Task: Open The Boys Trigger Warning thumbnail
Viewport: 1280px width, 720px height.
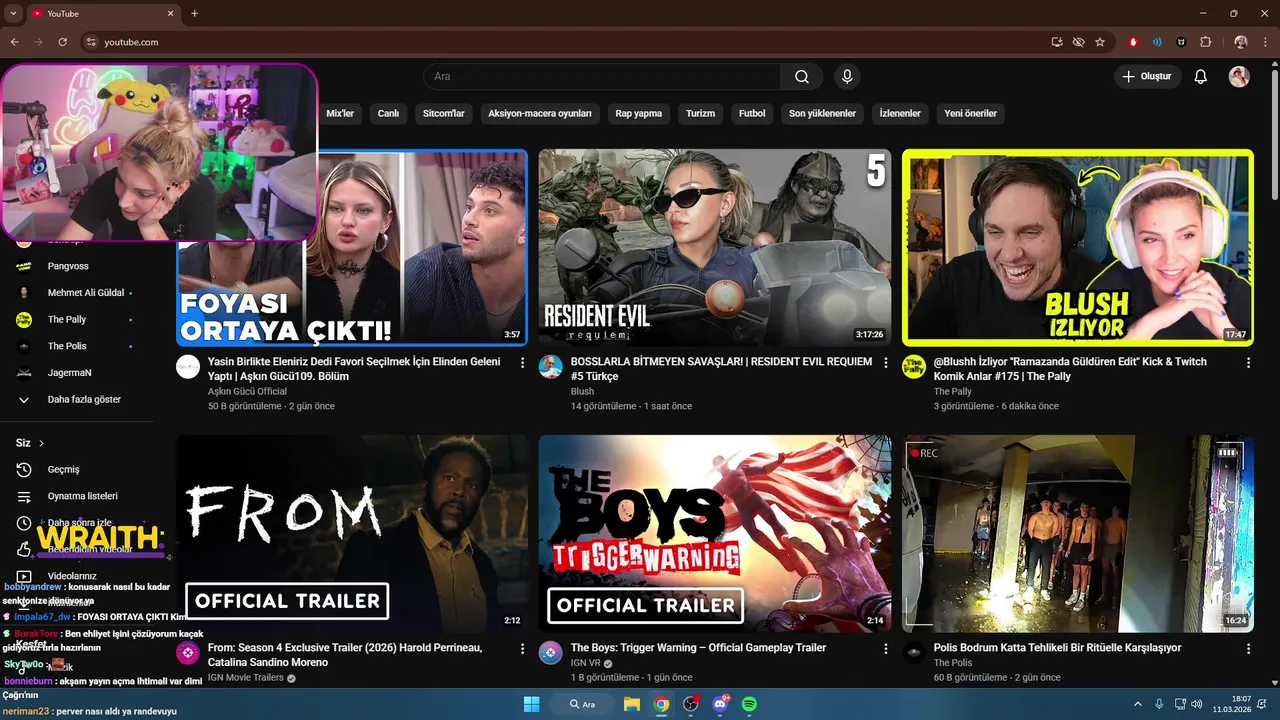Action: pyautogui.click(x=715, y=533)
